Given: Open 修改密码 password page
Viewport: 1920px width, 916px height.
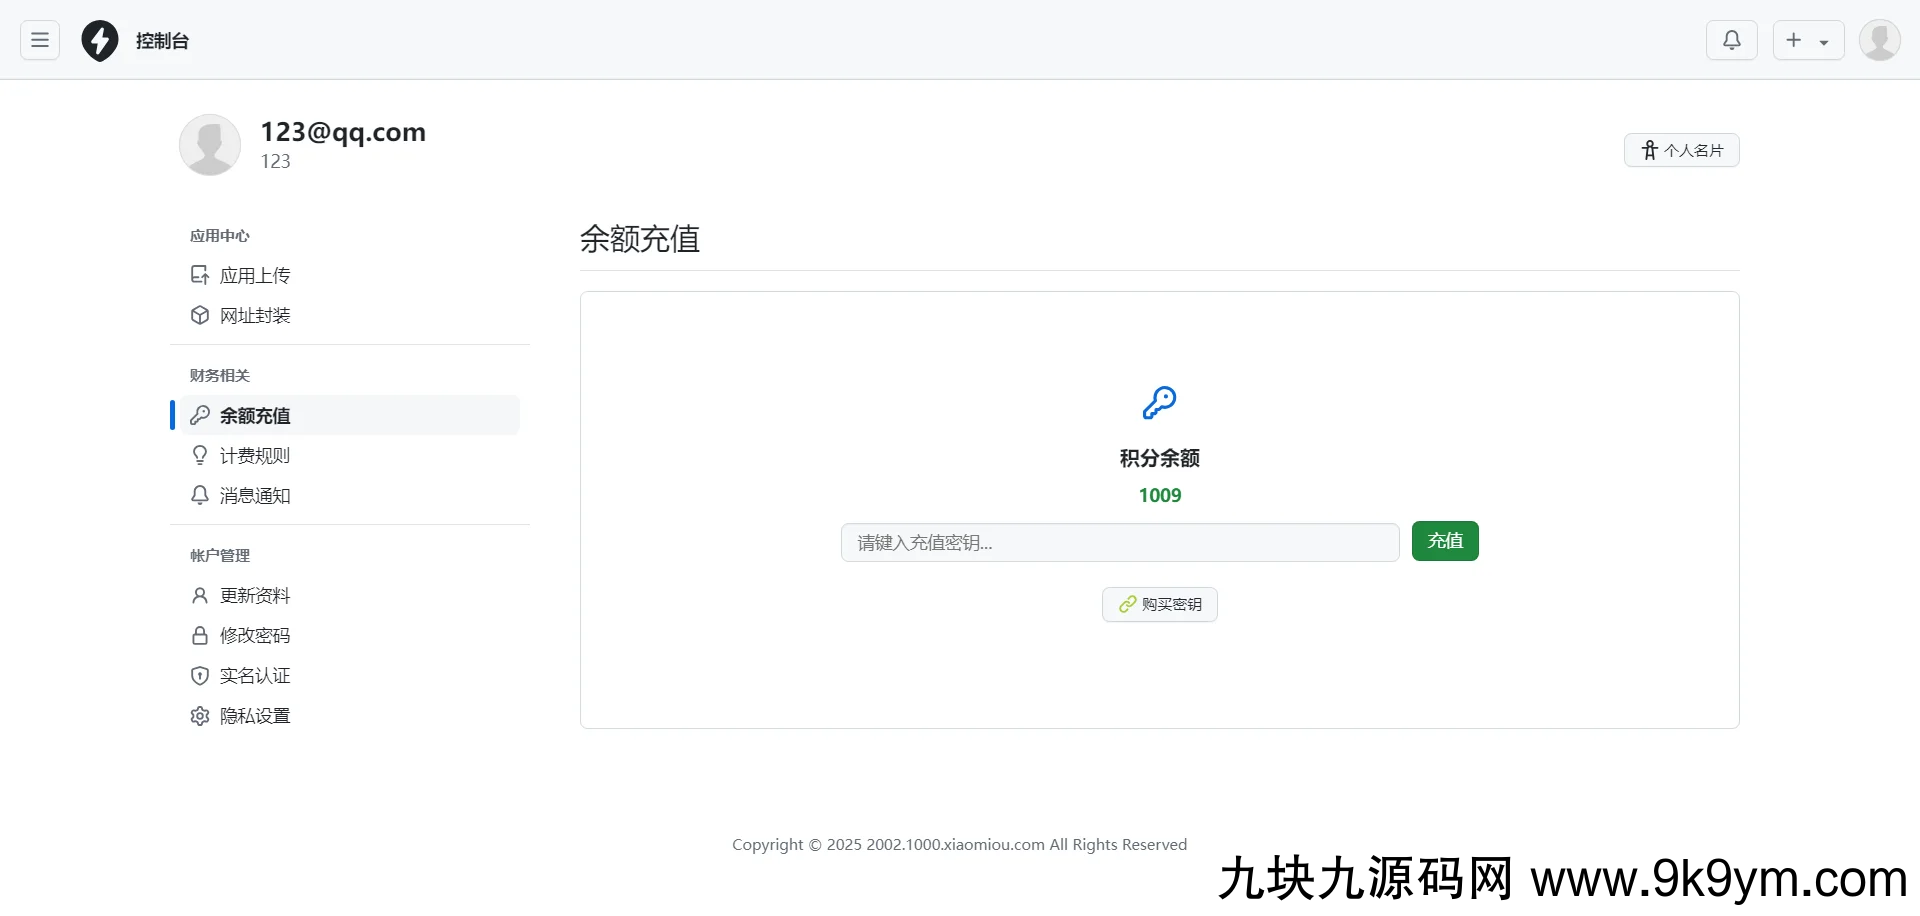Looking at the screenshot, I should (254, 635).
